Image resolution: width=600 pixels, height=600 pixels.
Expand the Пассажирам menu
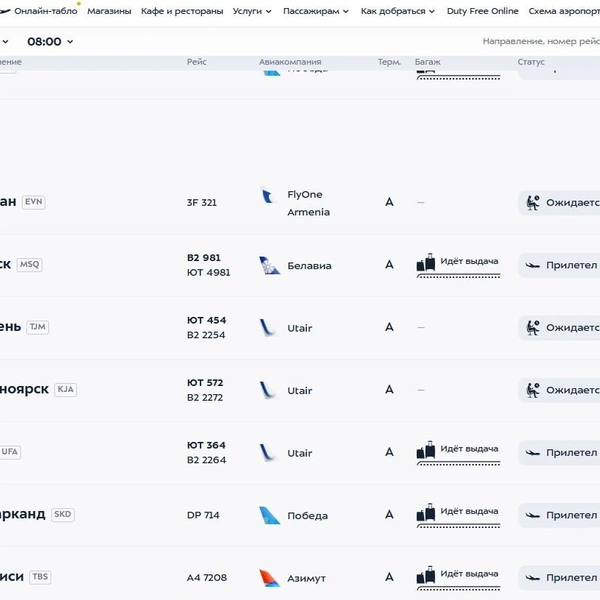pyautogui.click(x=316, y=11)
